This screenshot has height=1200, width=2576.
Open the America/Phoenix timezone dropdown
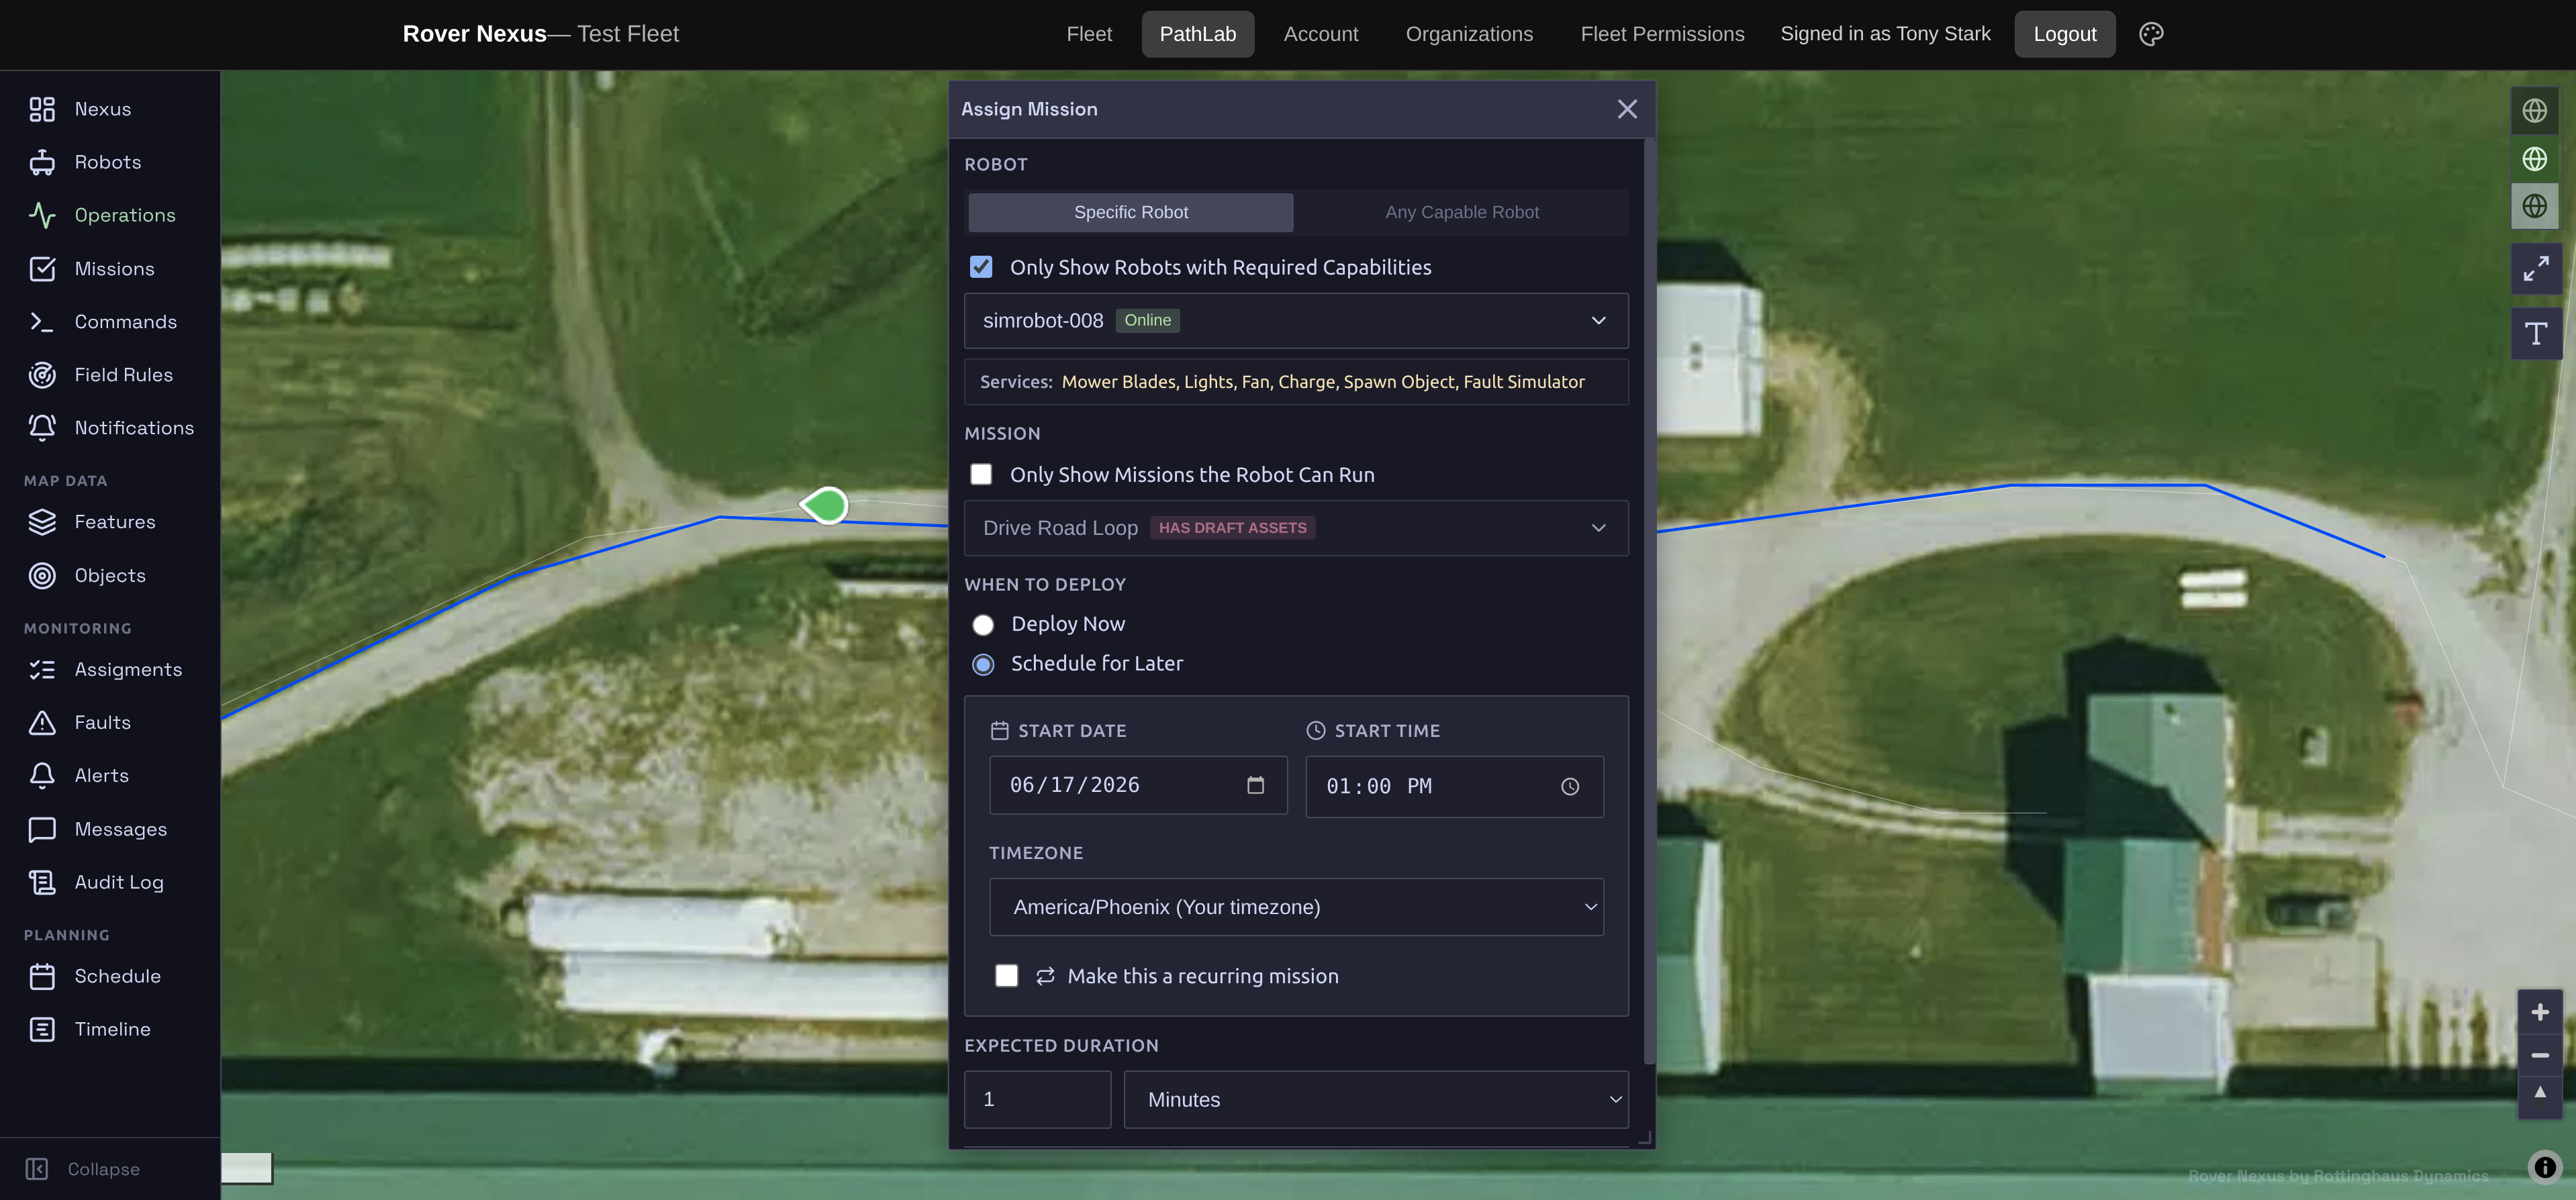pyautogui.click(x=1295, y=907)
